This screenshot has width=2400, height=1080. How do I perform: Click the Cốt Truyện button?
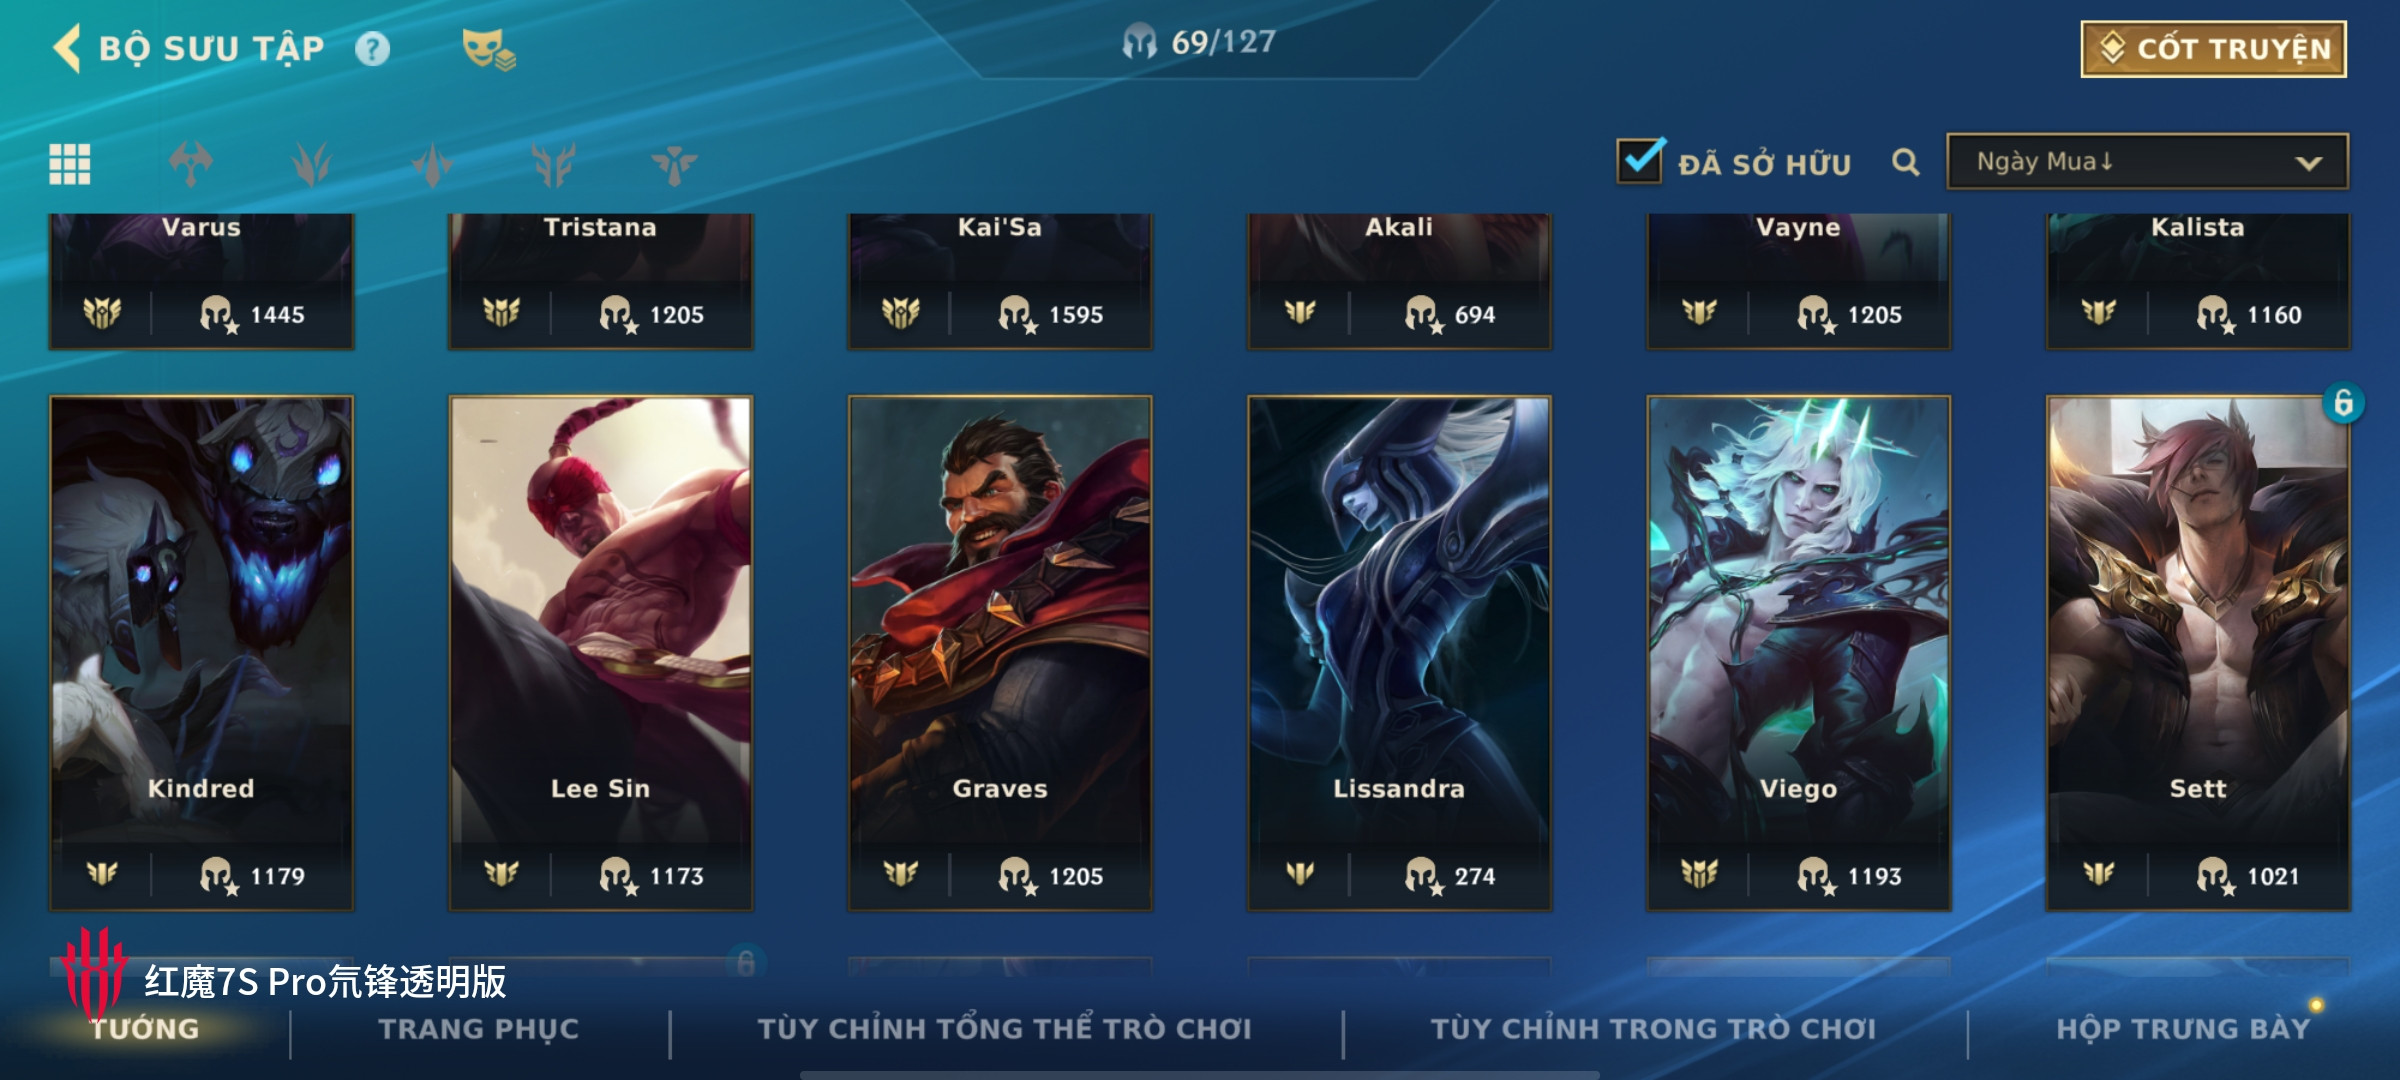2214,49
